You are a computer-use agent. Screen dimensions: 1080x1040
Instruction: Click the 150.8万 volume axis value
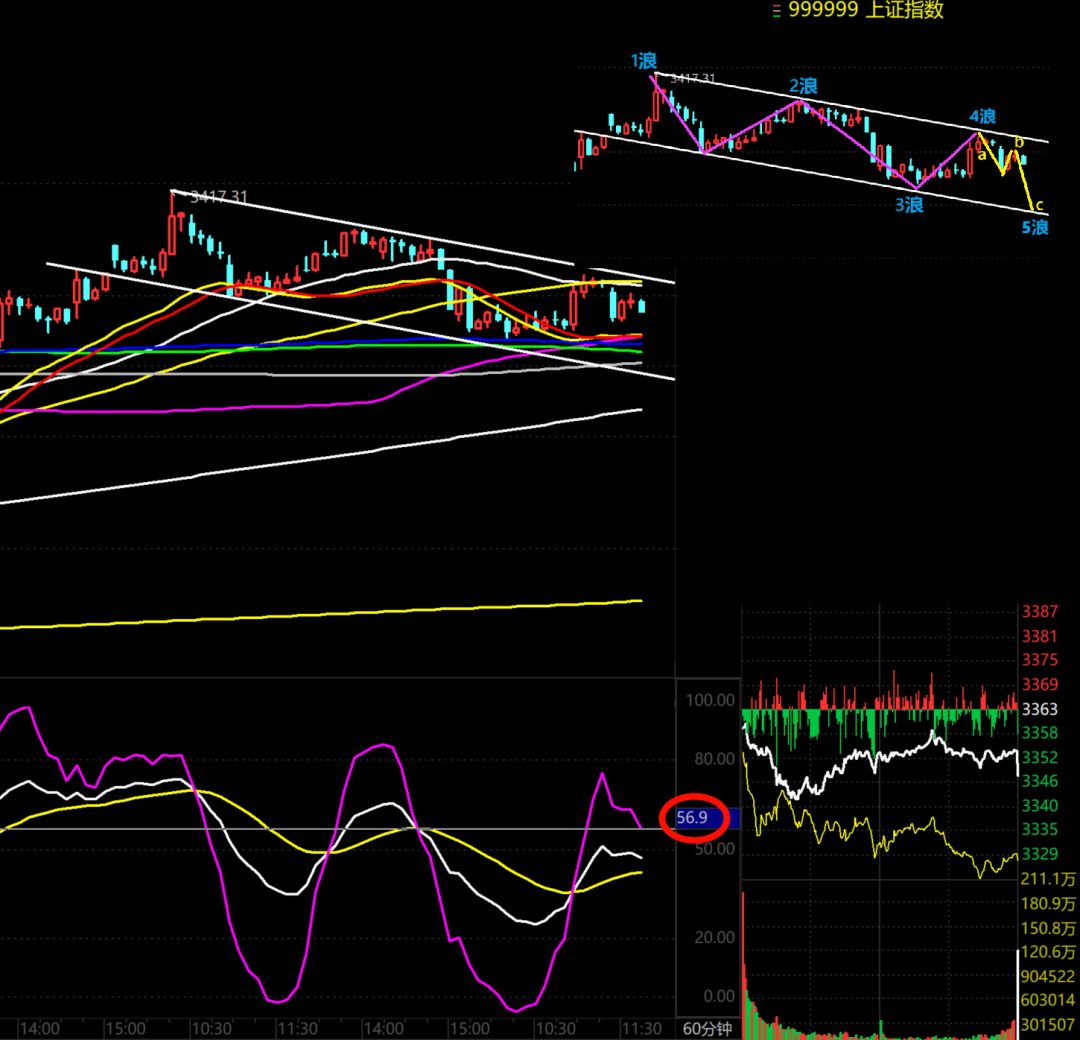click(1048, 928)
